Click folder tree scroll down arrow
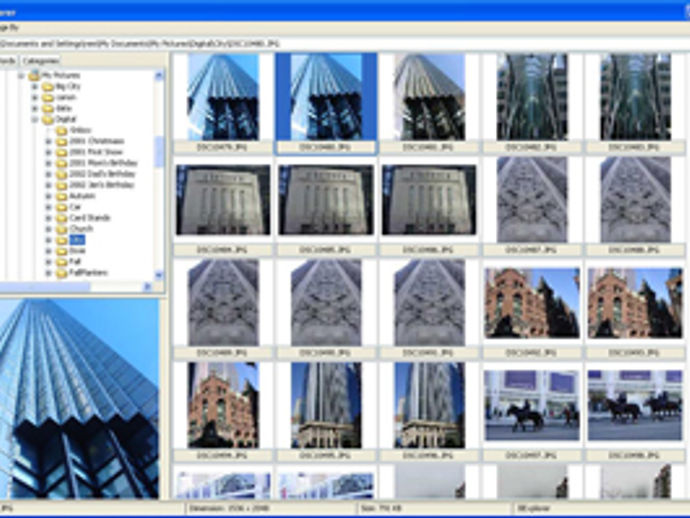The height and width of the screenshot is (518, 690). [x=159, y=276]
